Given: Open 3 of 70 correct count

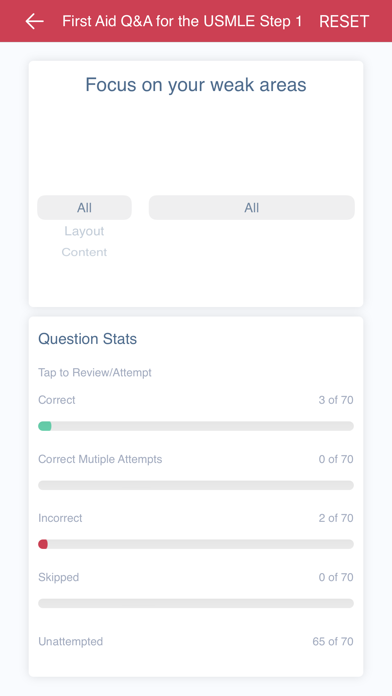Looking at the screenshot, I should coord(336,400).
